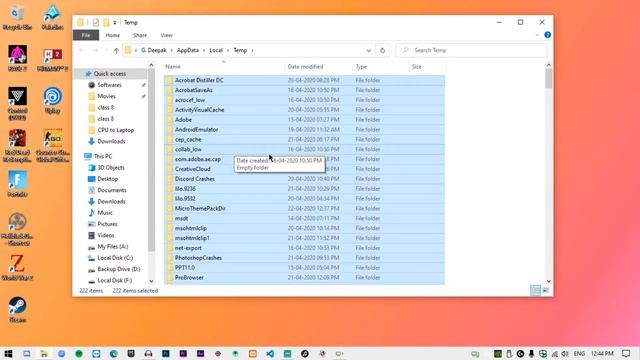Open CPU to Laptop folder

point(116,130)
